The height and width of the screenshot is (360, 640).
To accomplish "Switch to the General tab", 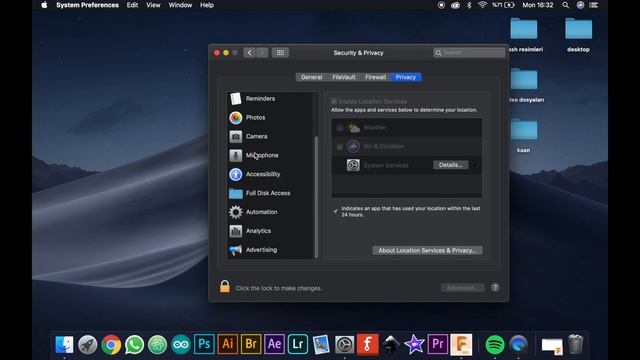I will (x=311, y=77).
